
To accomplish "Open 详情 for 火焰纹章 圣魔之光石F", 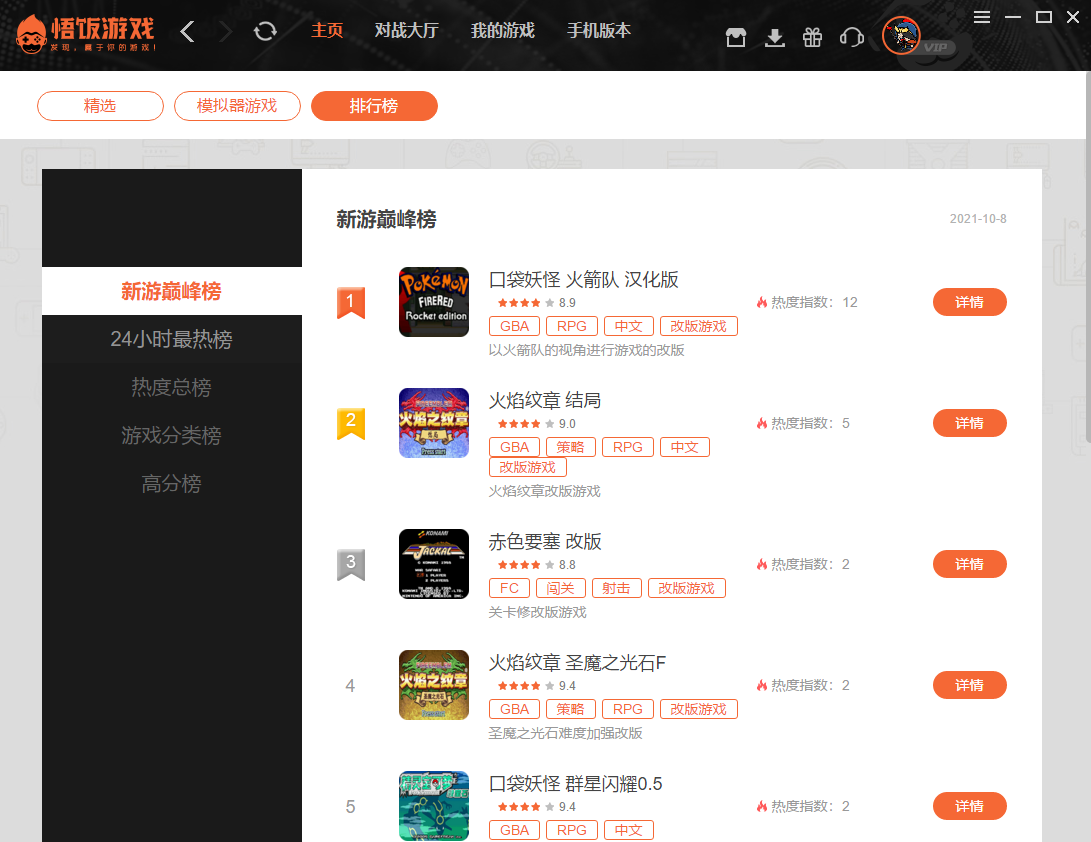I will click(x=969, y=685).
